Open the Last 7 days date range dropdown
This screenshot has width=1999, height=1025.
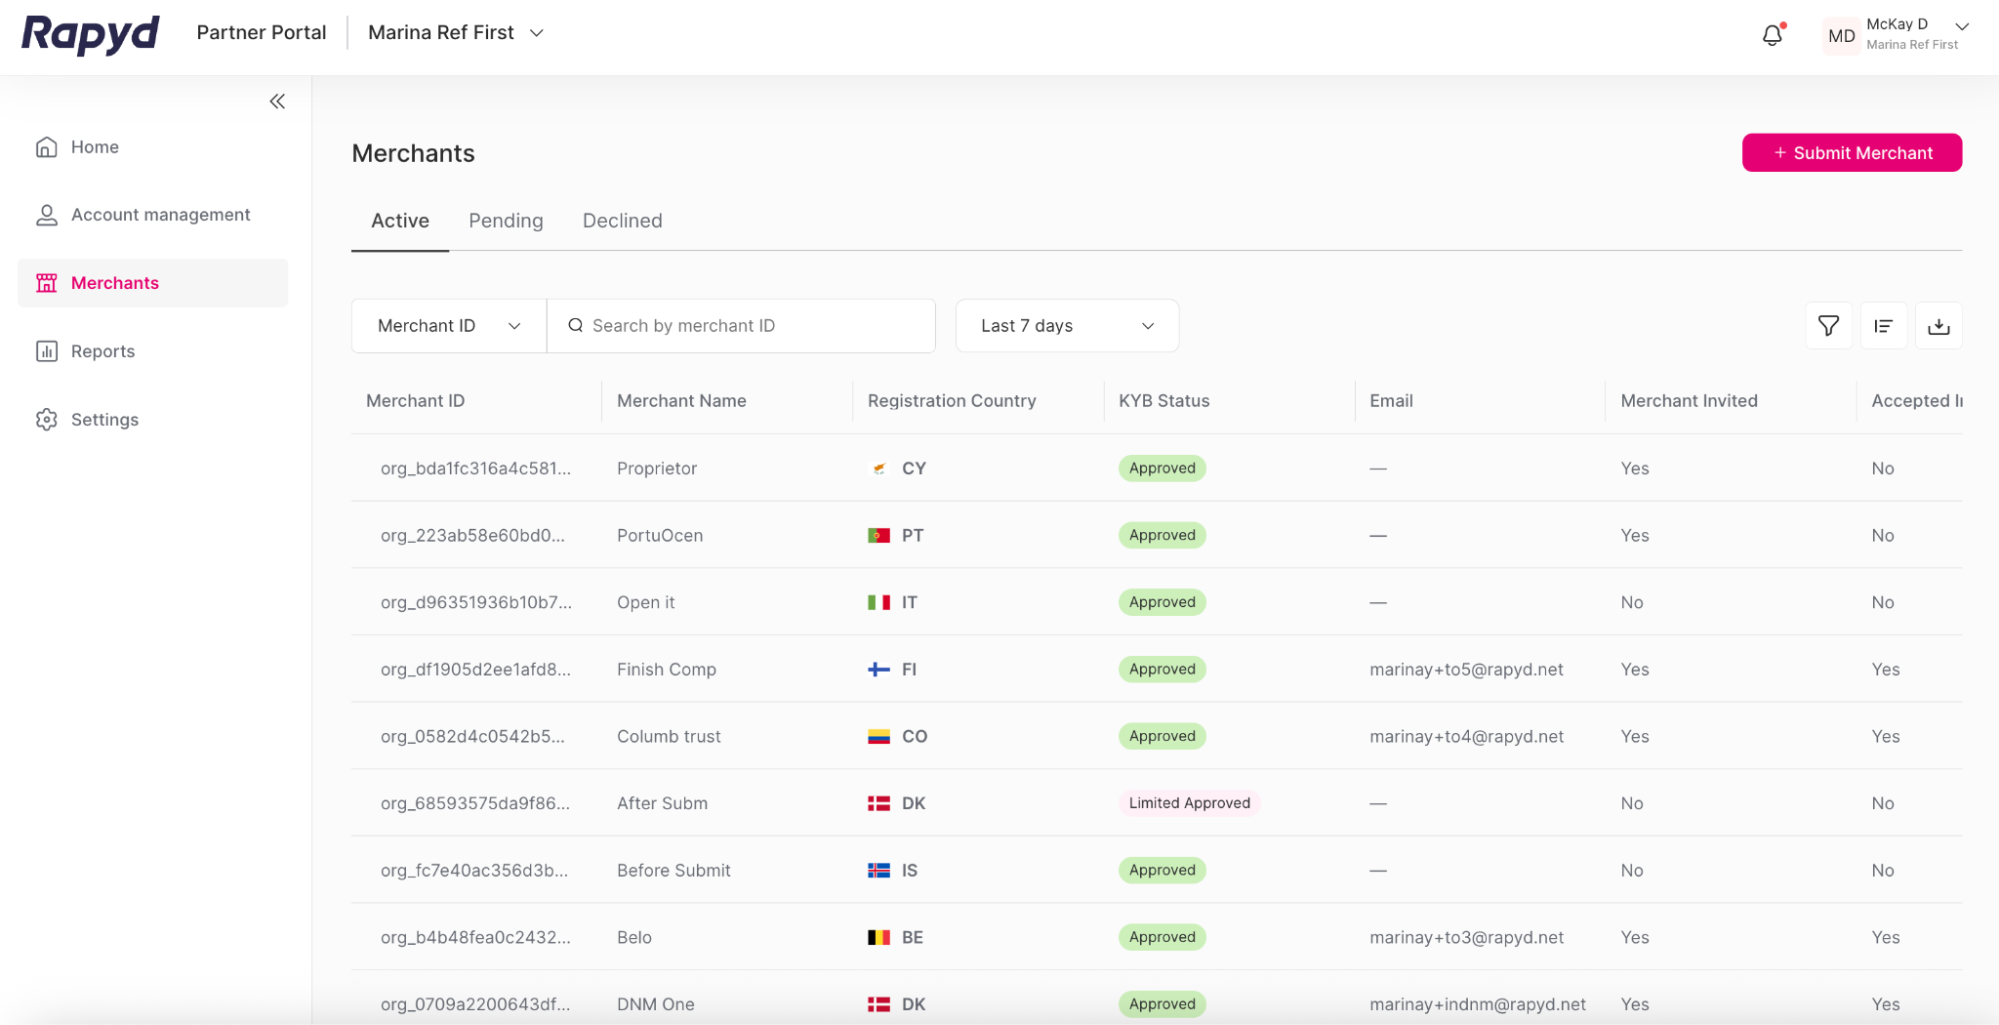point(1066,325)
